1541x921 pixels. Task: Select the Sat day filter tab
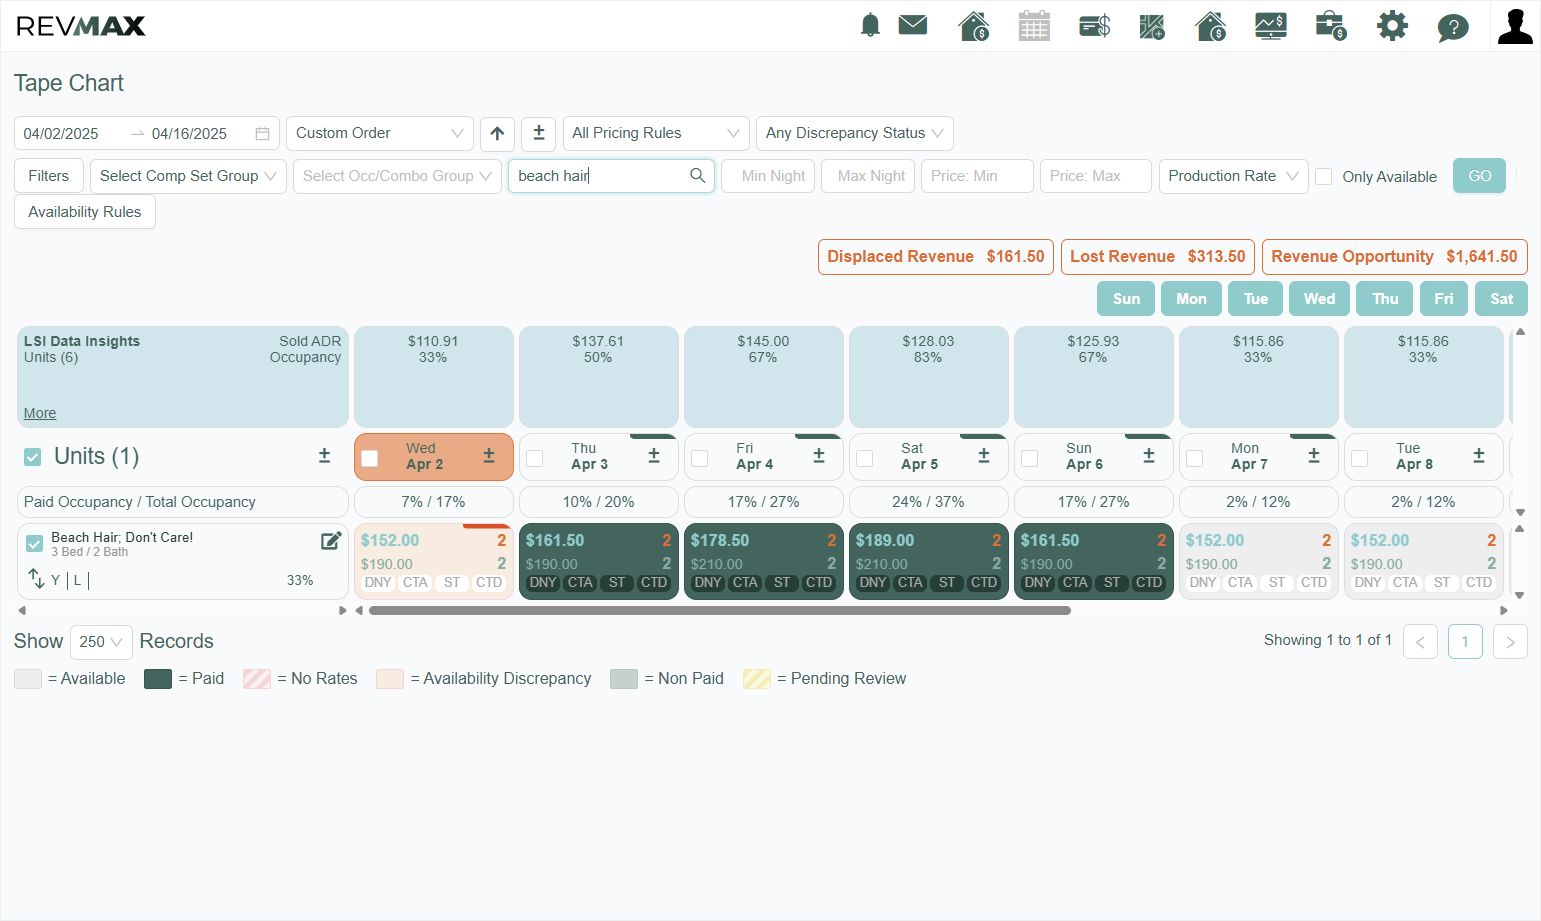(x=1501, y=299)
